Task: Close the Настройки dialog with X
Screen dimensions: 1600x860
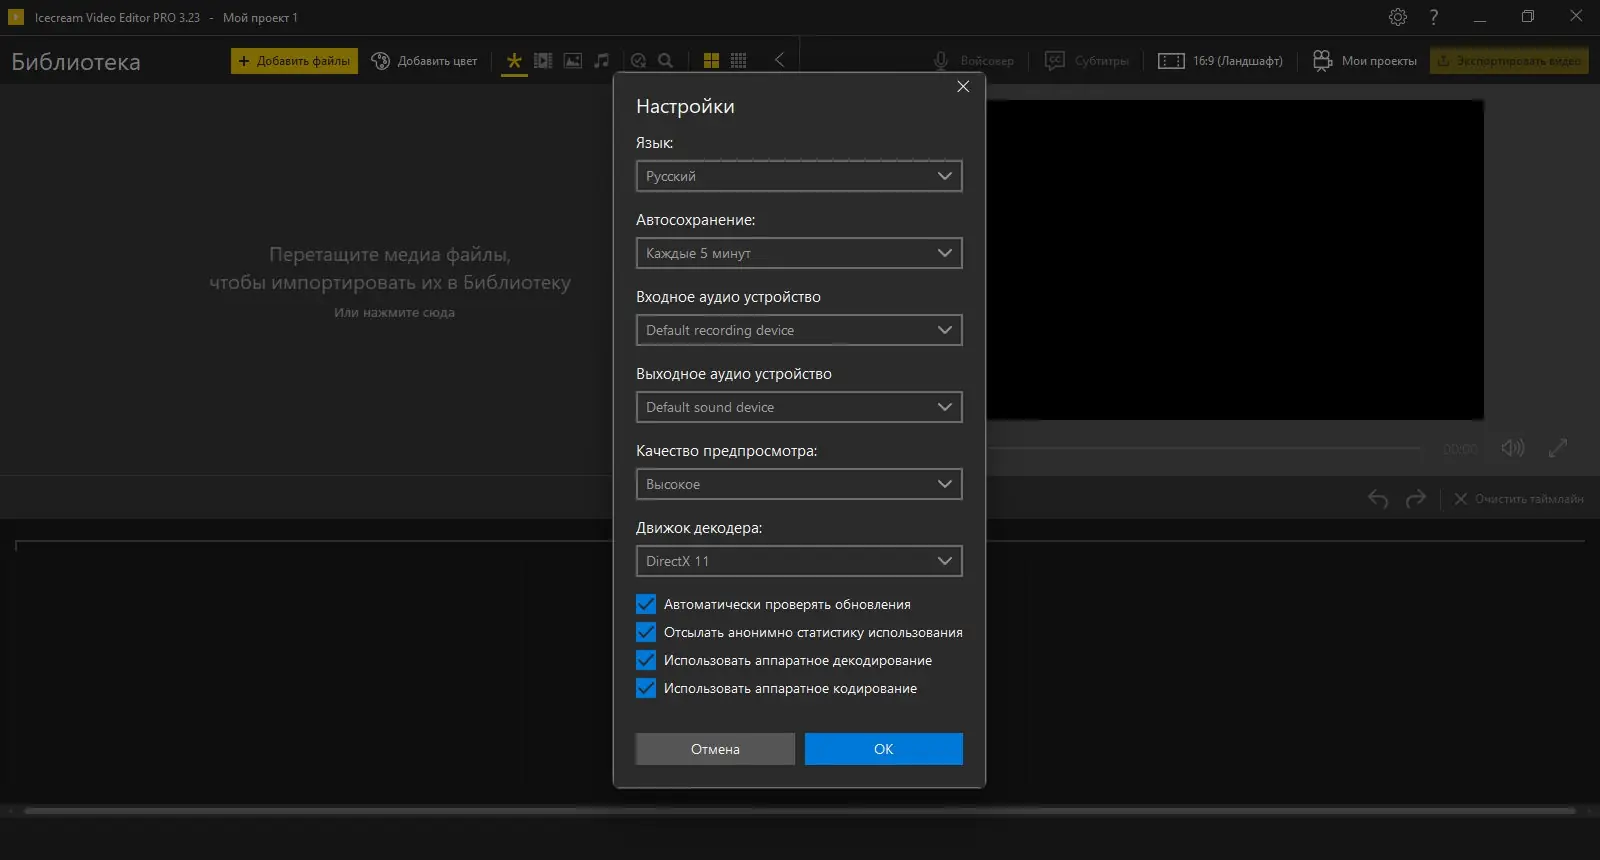Action: (x=963, y=87)
